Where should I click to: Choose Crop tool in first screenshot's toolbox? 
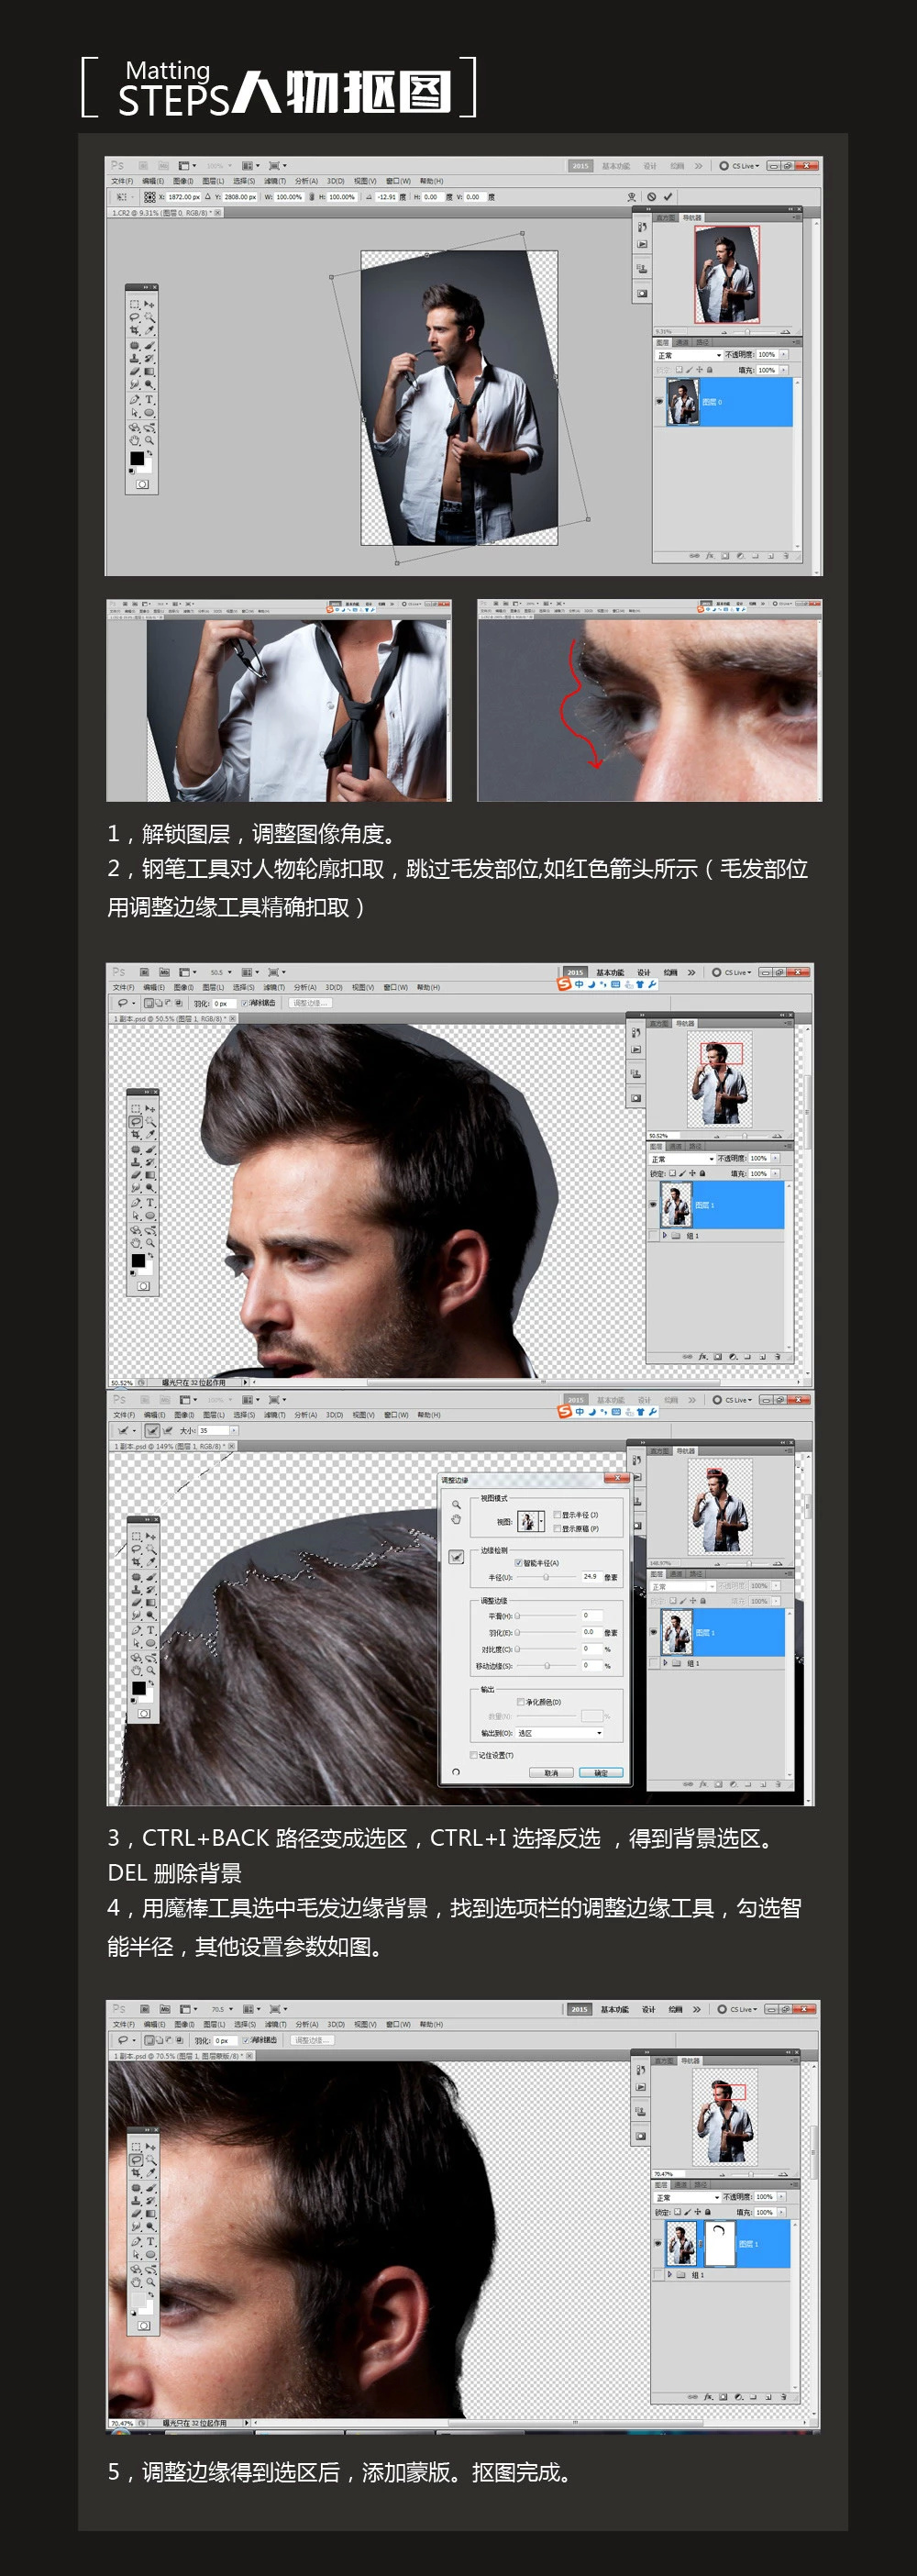point(134,330)
